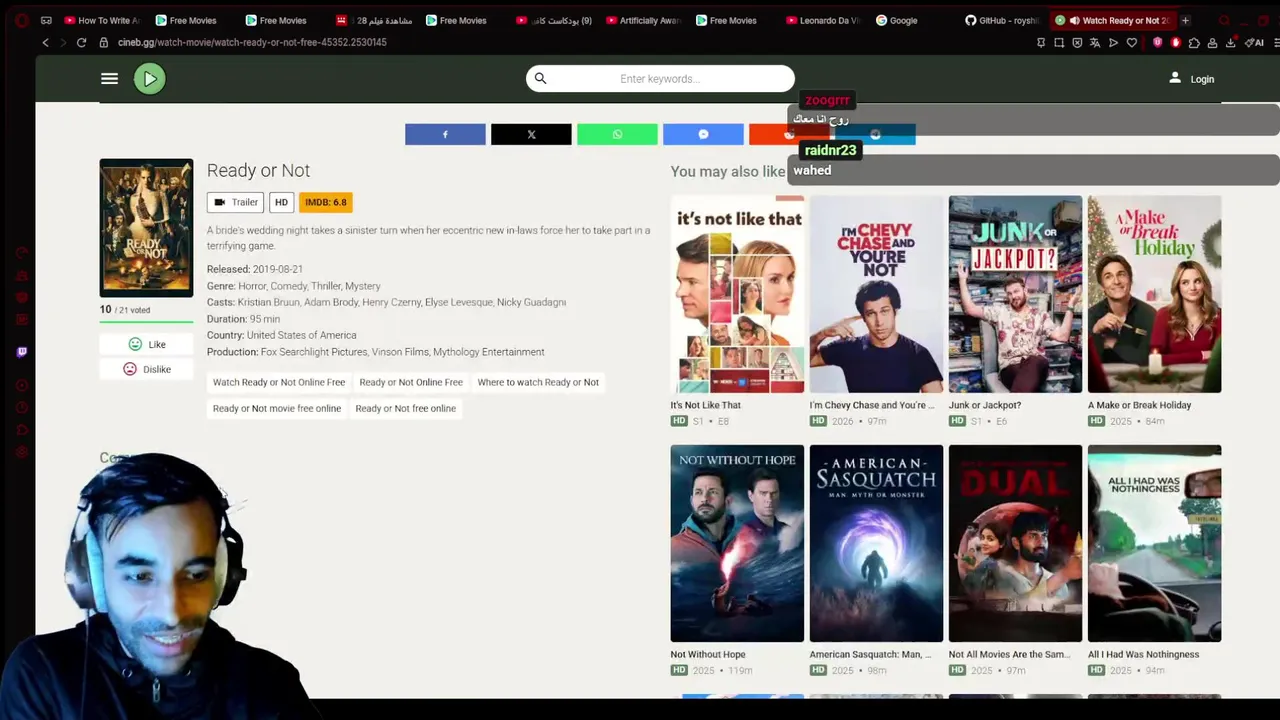Open the Ready or Not poster

pos(146,228)
